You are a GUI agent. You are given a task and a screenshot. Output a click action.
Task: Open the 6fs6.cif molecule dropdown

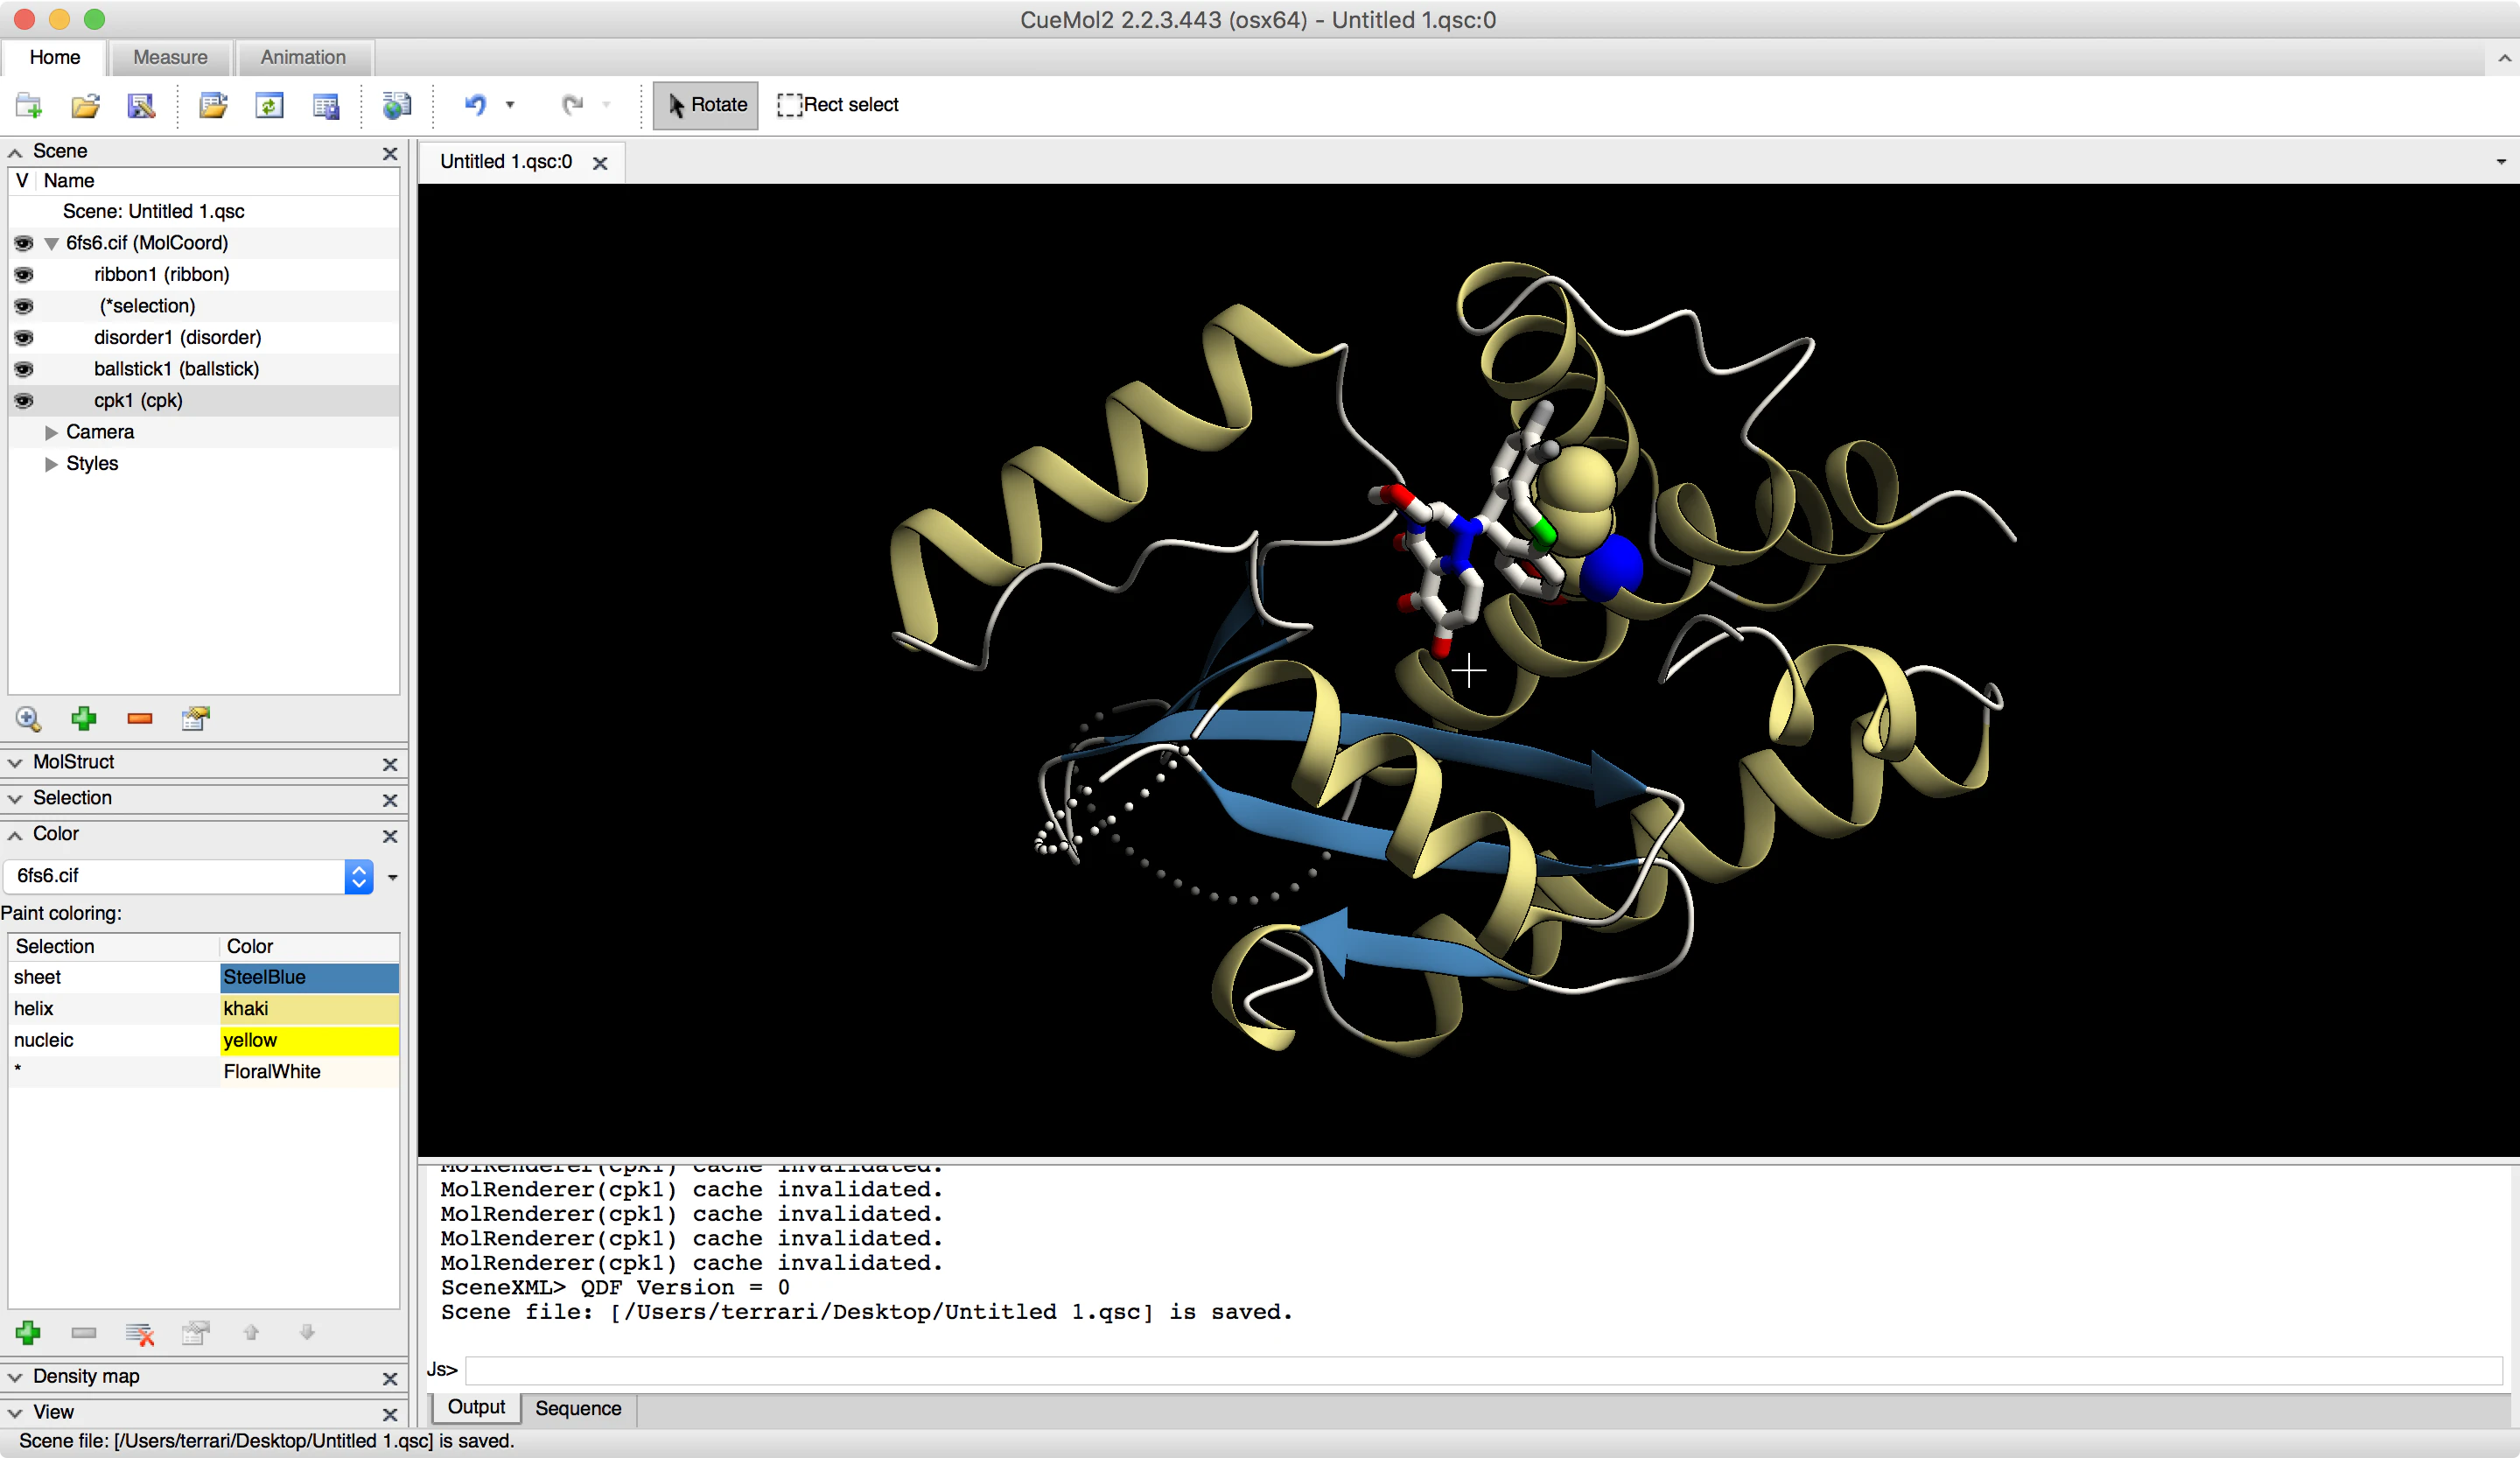coord(188,876)
